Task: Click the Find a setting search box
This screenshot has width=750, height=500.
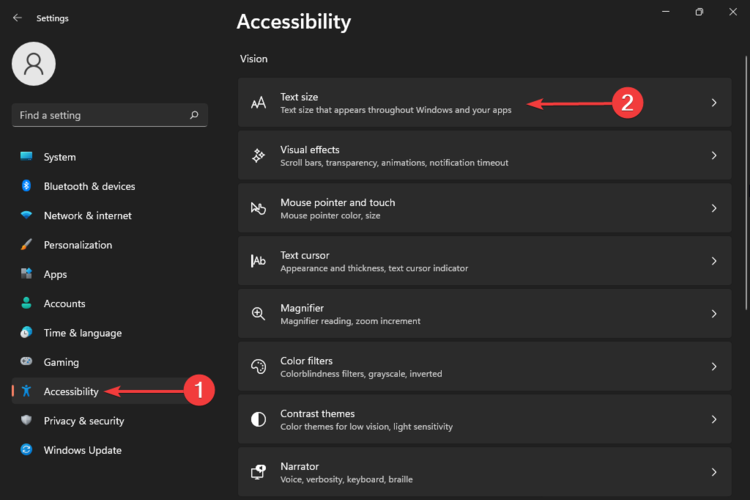Action: [100, 115]
